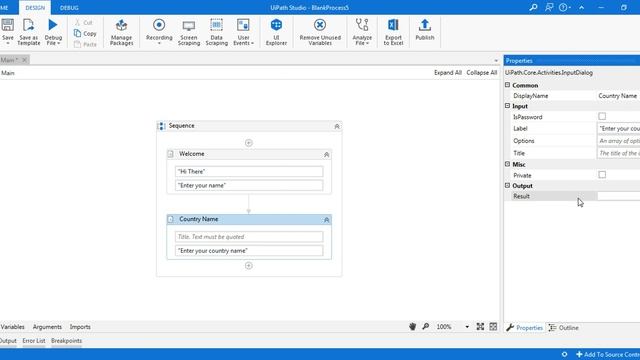
Task: Collapse the Output properties section
Action: click(x=507, y=185)
